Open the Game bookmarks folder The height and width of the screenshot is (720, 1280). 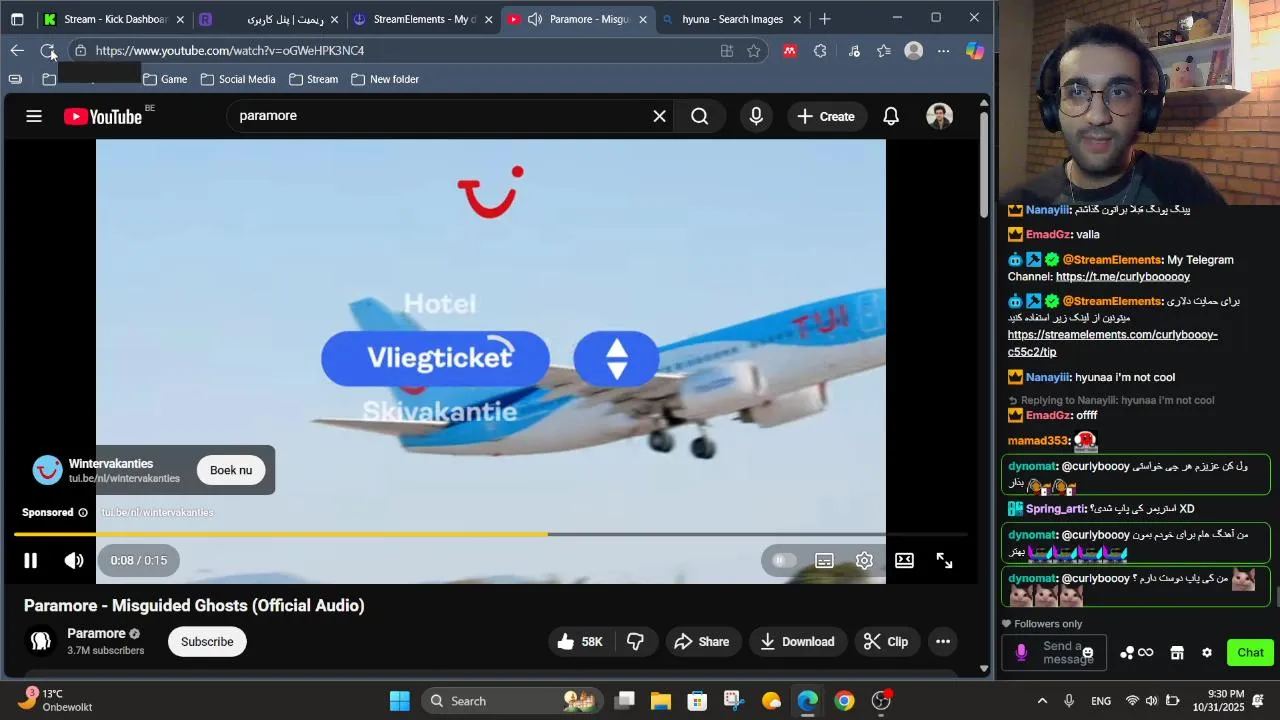(x=165, y=79)
